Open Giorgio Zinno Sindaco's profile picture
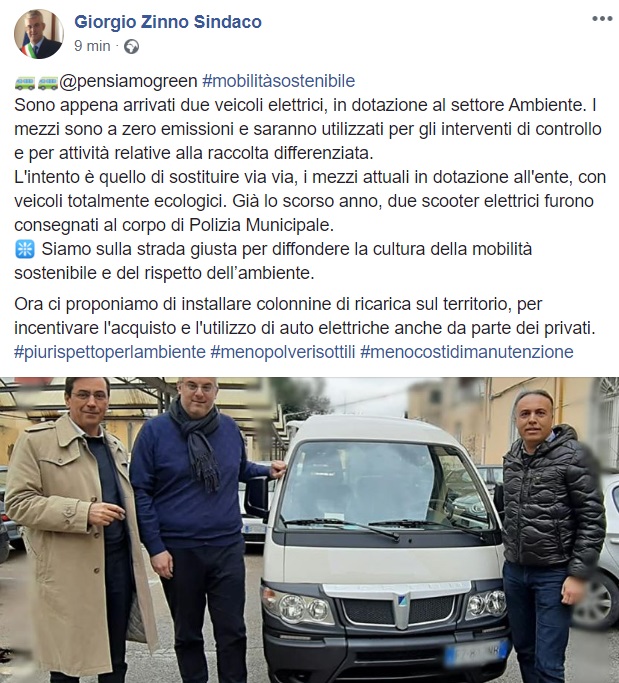 click(38, 34)
